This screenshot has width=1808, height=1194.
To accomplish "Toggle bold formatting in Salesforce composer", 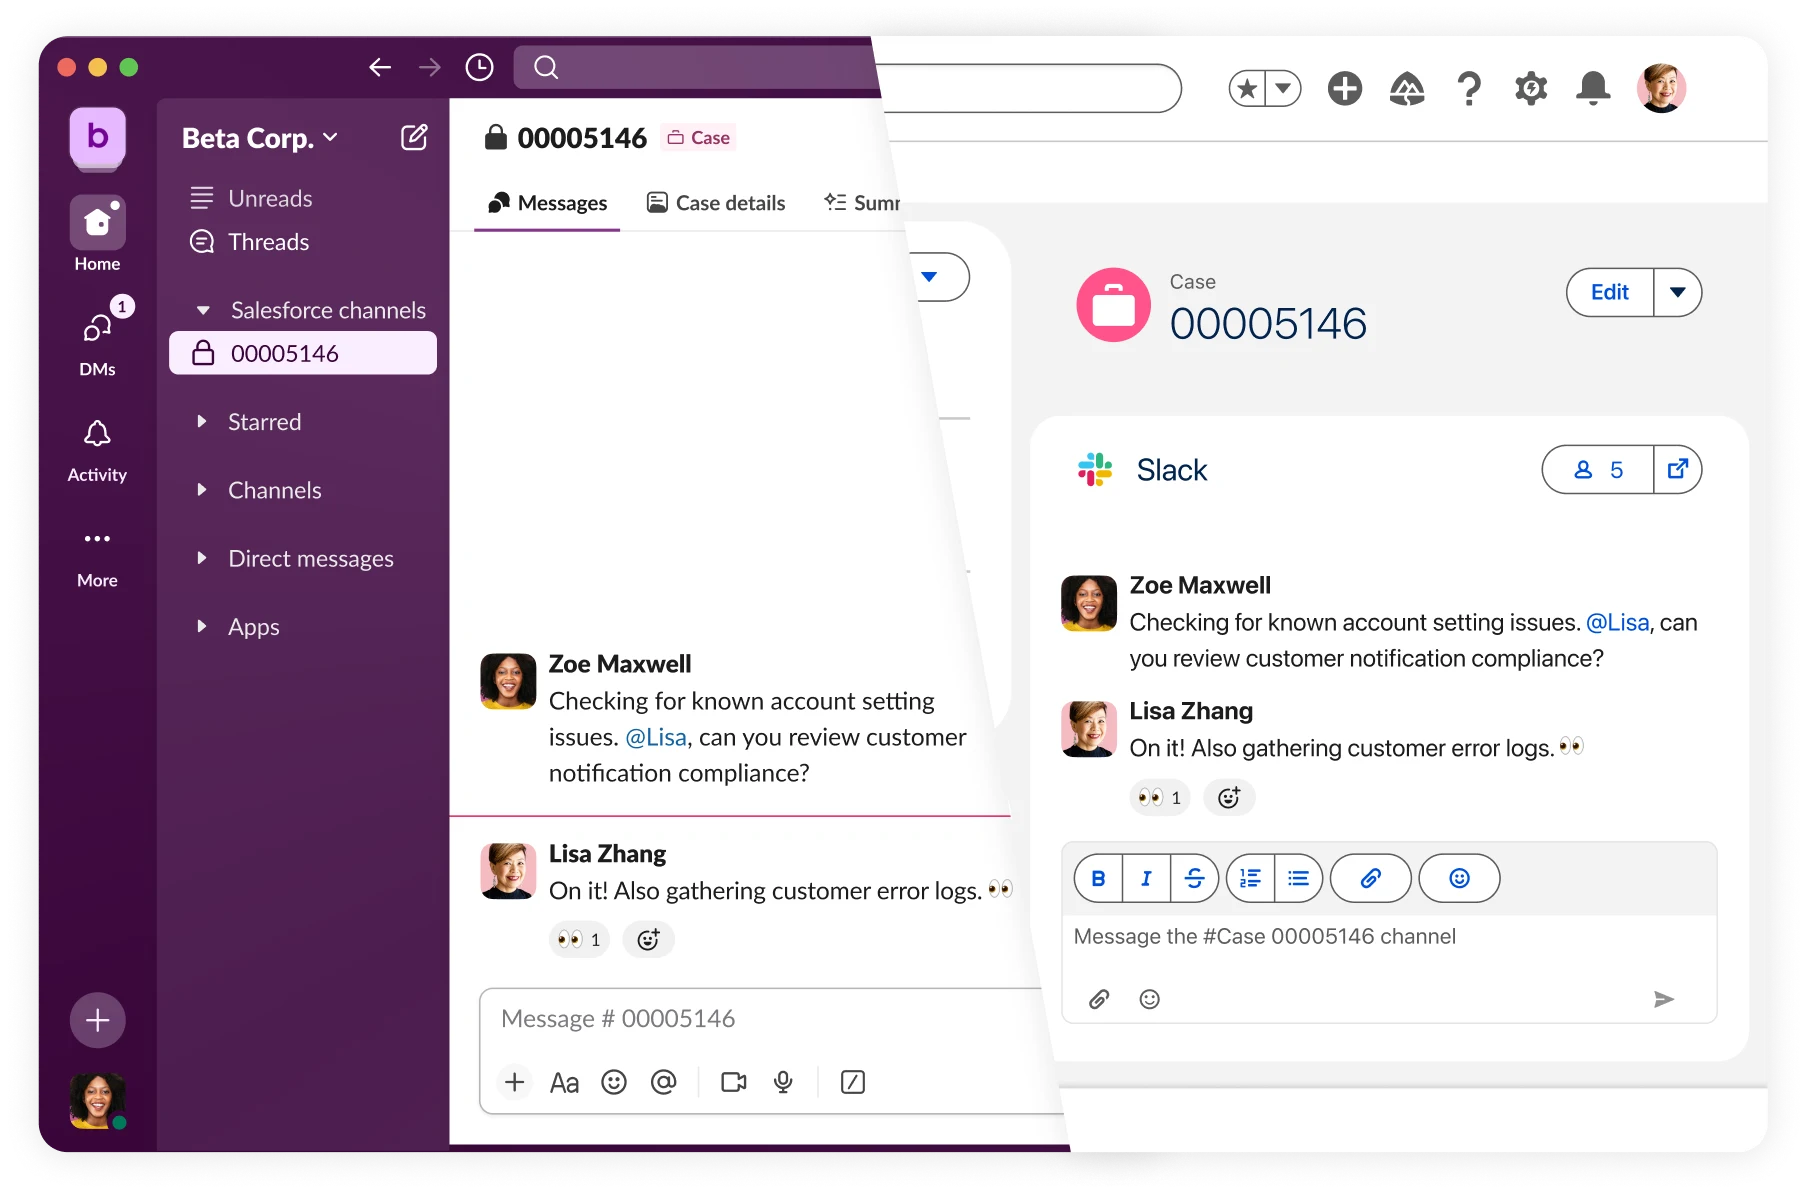I will point(1098,878).
